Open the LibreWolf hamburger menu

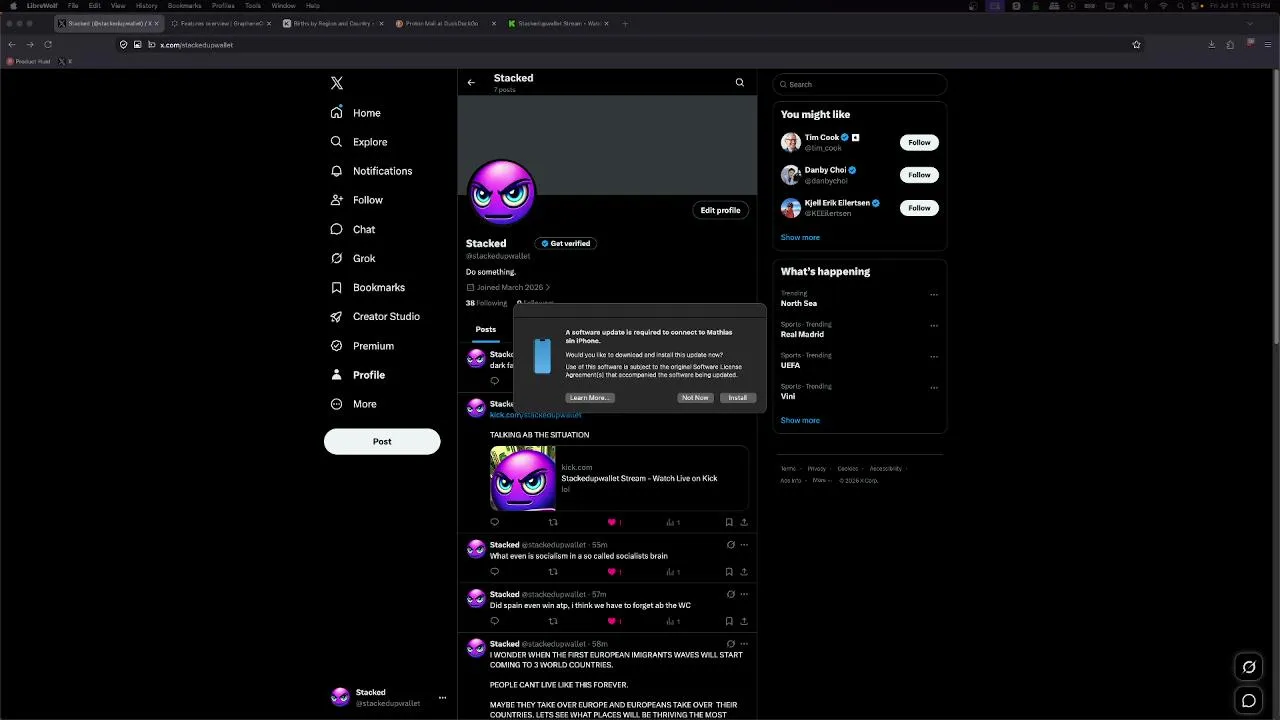click(1267, 44)
